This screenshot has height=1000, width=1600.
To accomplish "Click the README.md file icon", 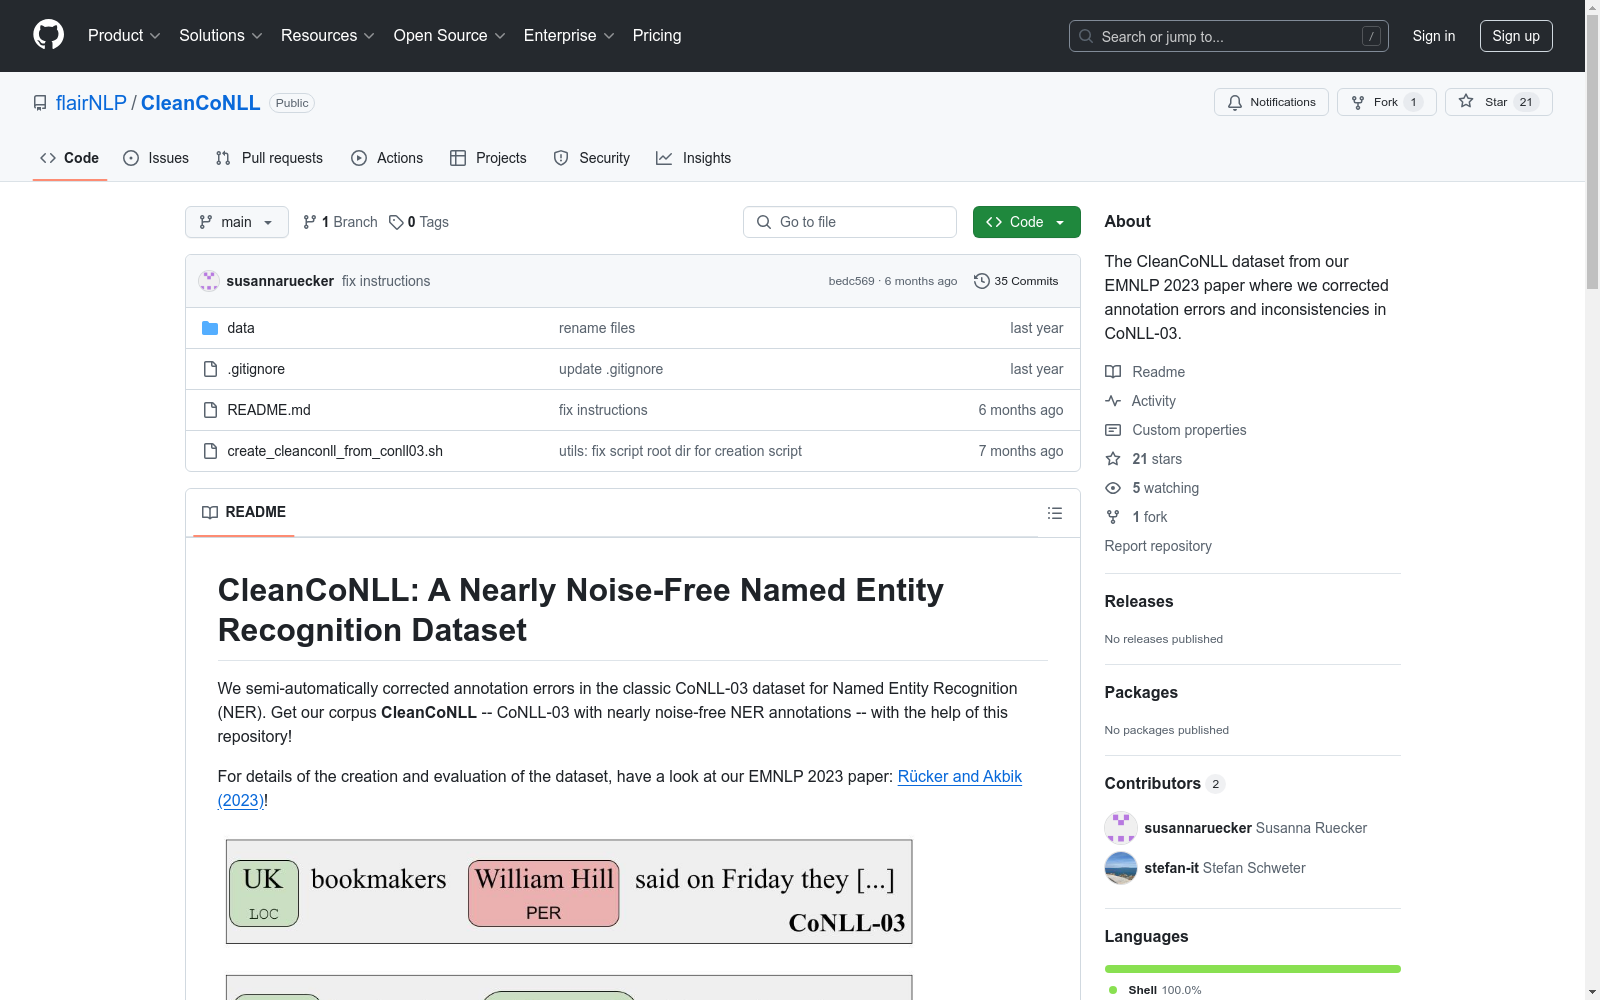I will tap(210, 410).
